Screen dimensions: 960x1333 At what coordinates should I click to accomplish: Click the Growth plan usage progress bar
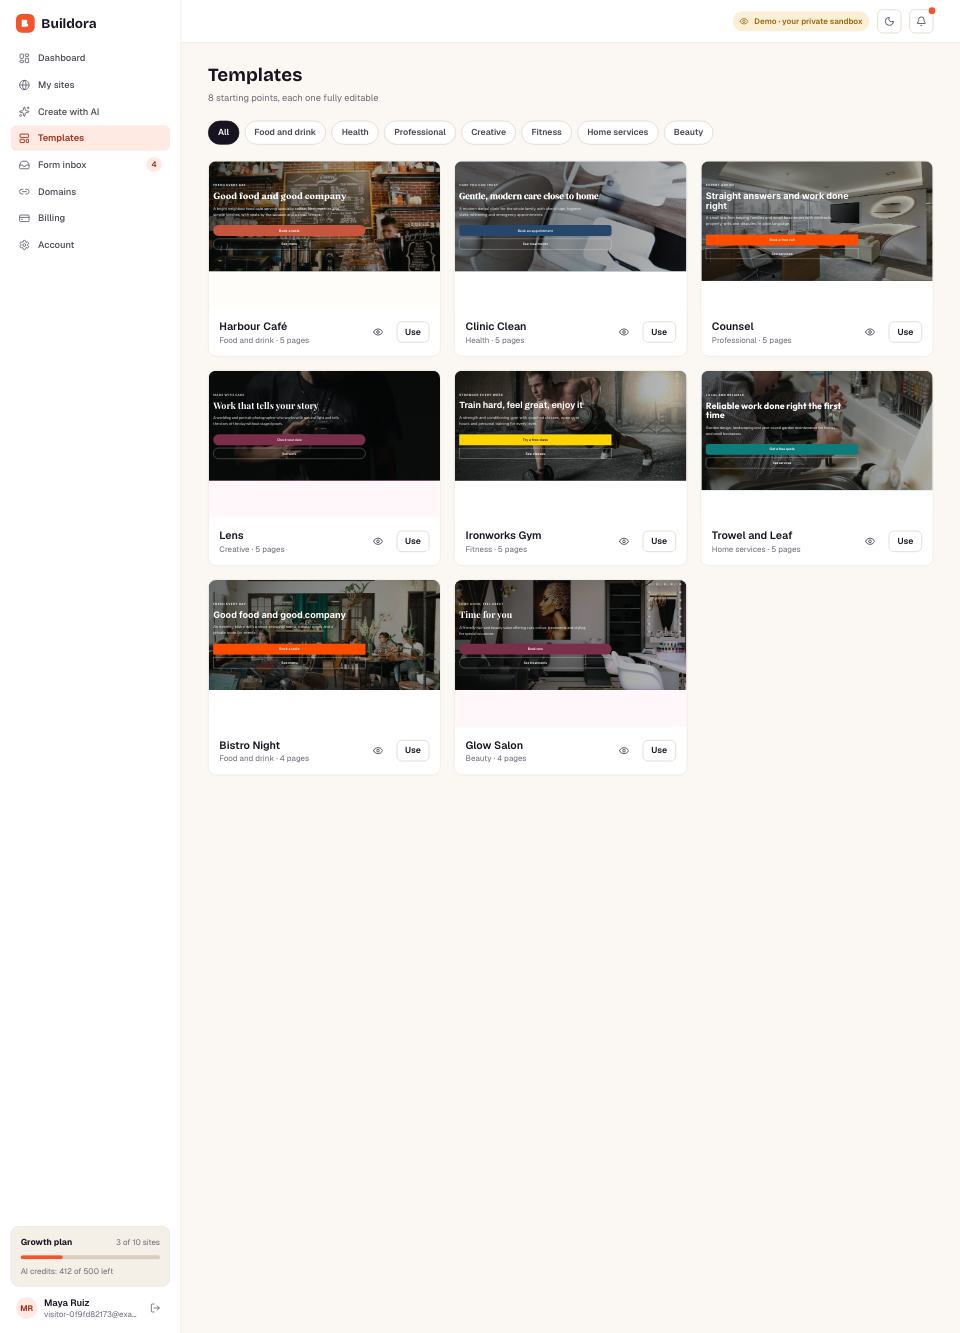[90, 1257]
